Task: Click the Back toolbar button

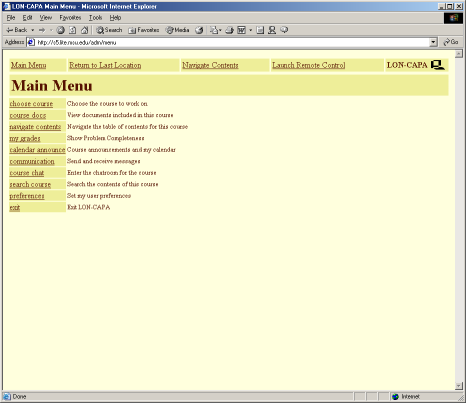Action: click(17, 30)
